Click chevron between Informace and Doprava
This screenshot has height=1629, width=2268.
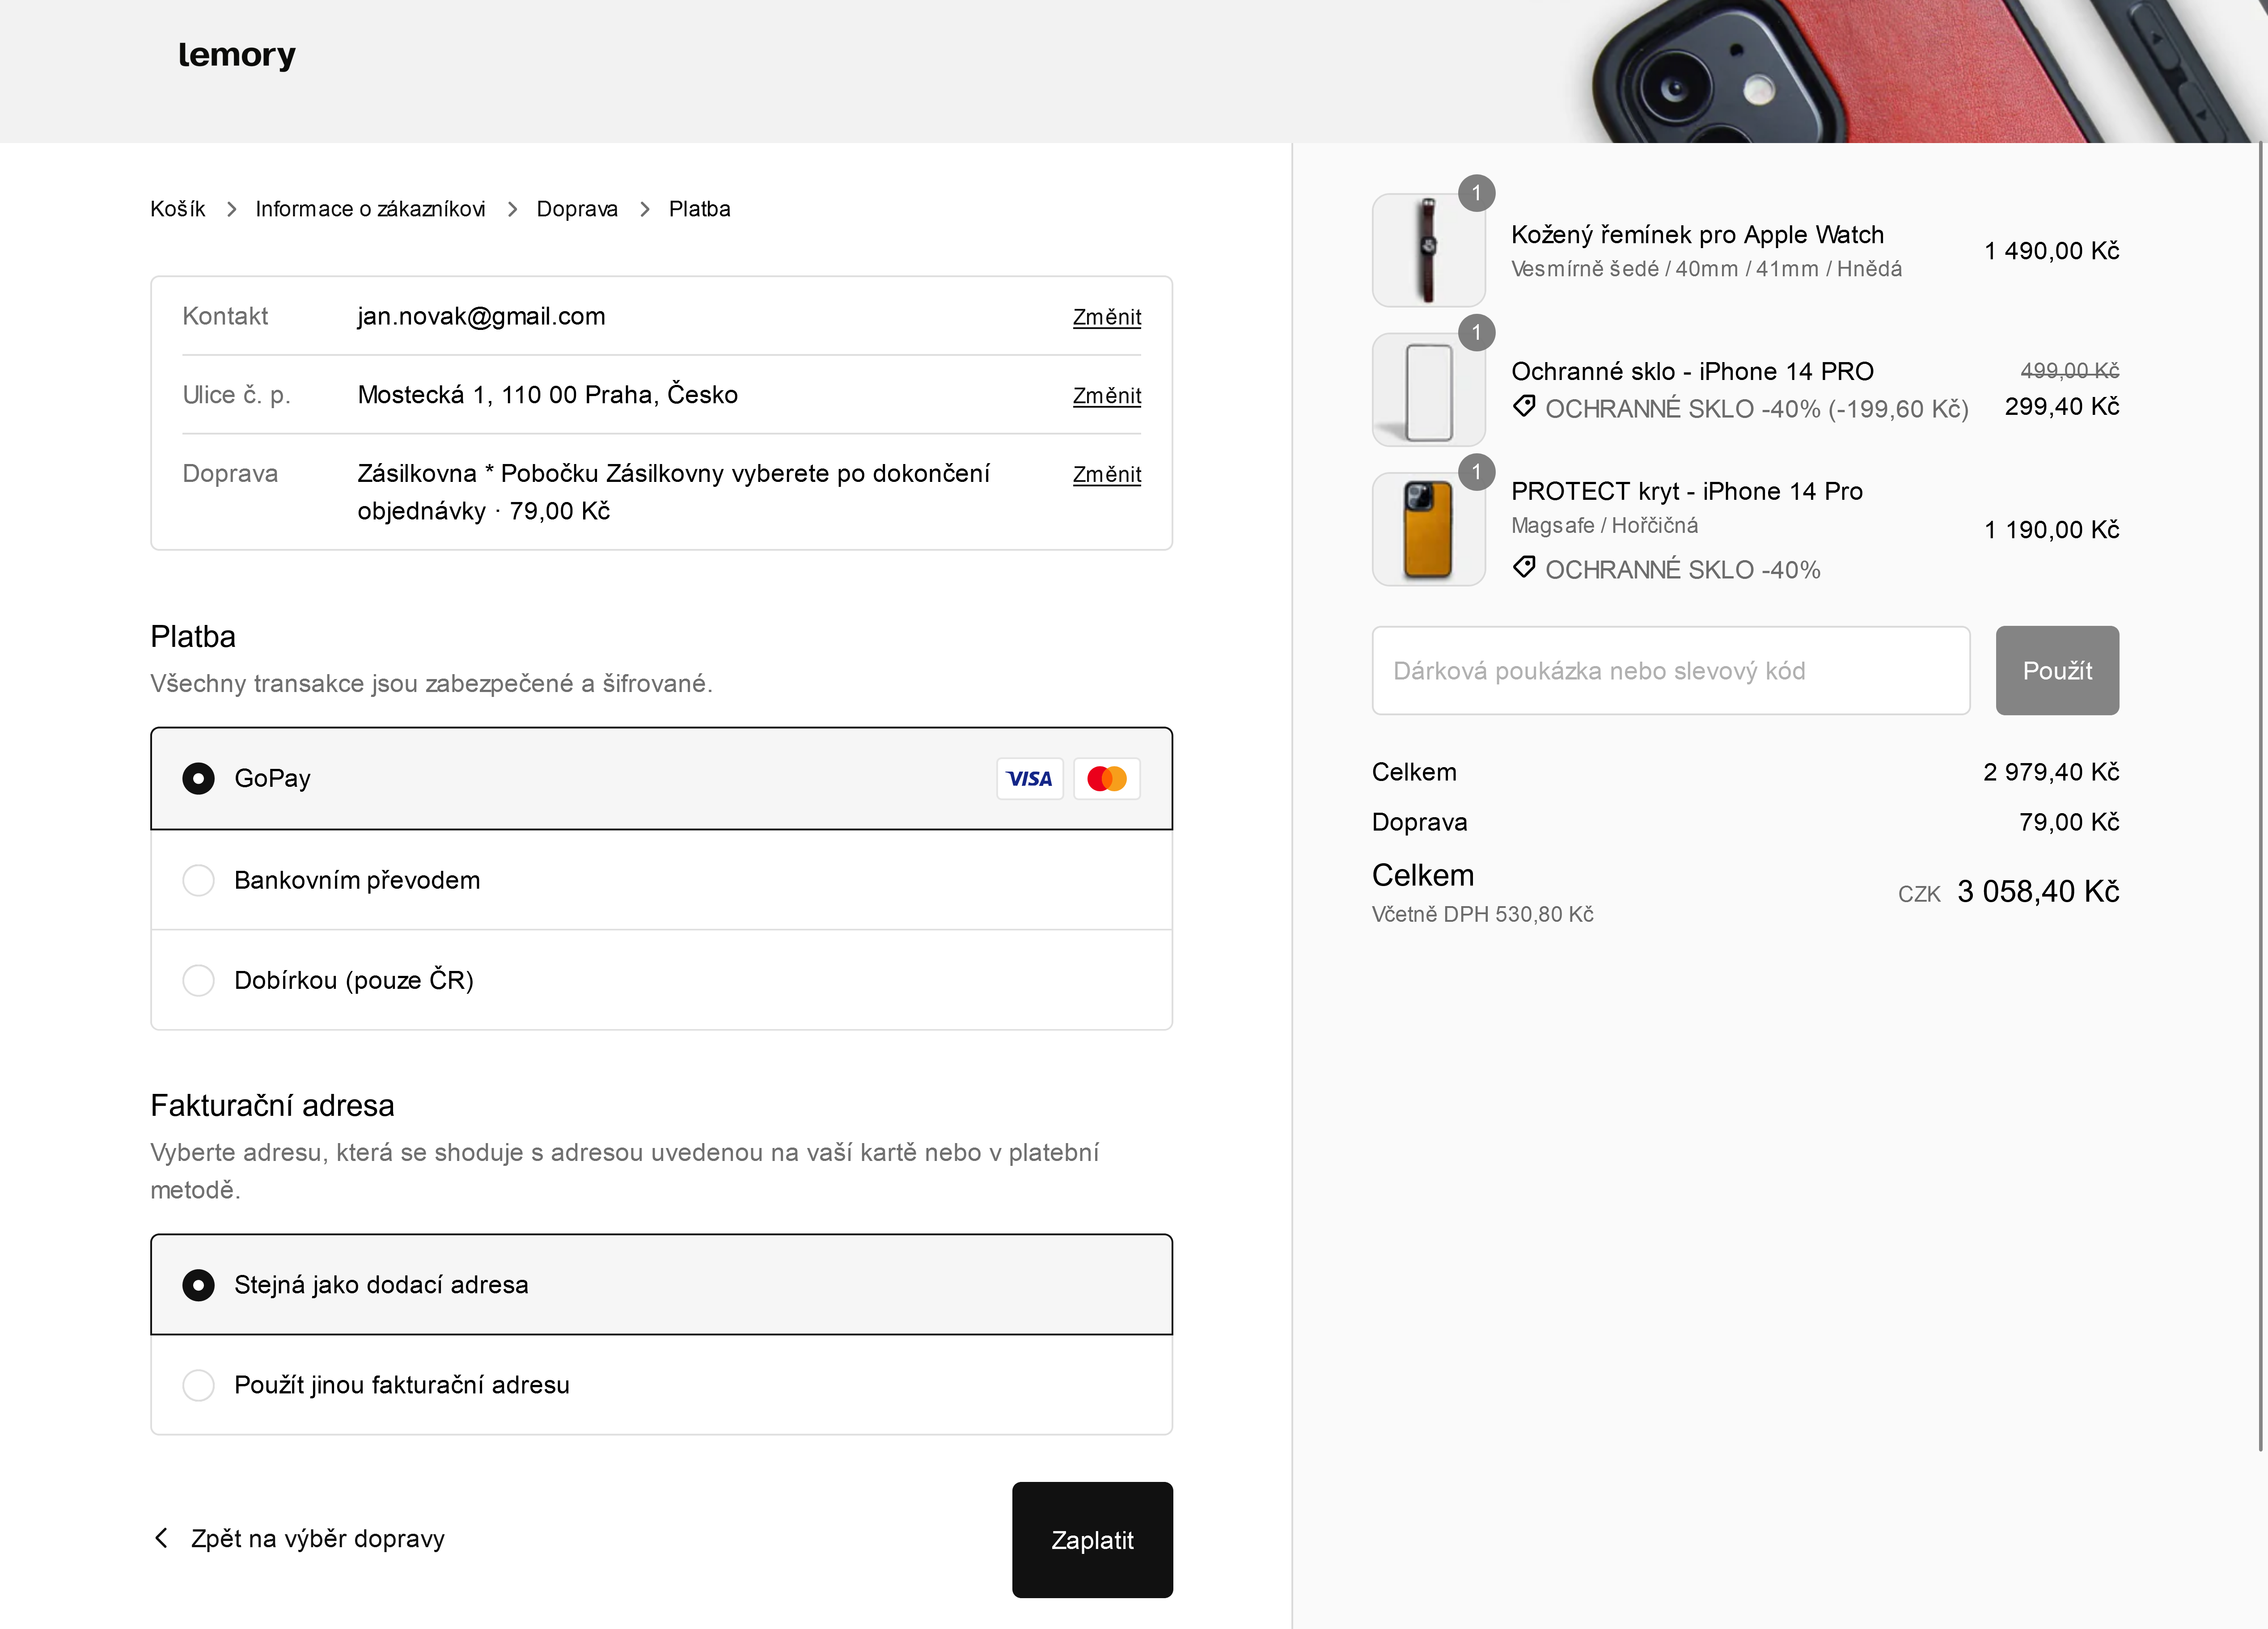coord(512,209)
